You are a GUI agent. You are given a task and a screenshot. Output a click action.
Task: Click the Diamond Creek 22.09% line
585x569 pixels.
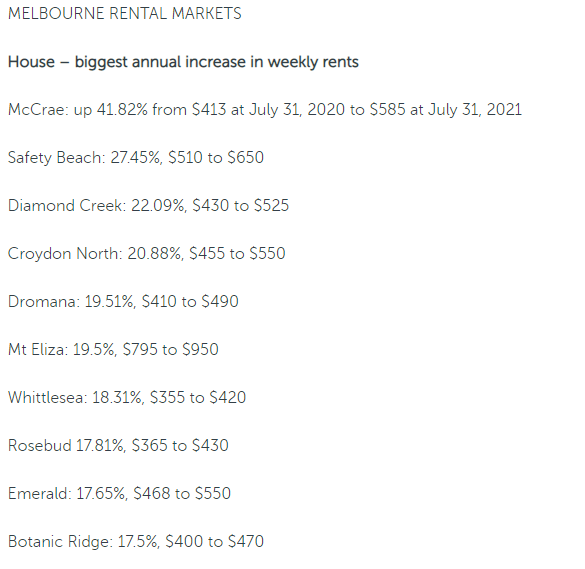148,206
